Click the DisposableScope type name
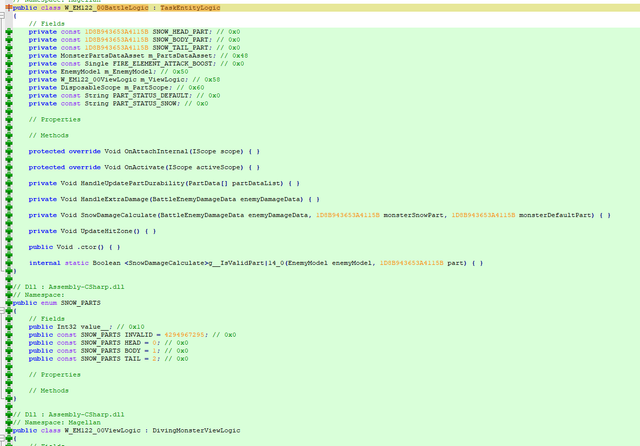 (x=91, y=87)
